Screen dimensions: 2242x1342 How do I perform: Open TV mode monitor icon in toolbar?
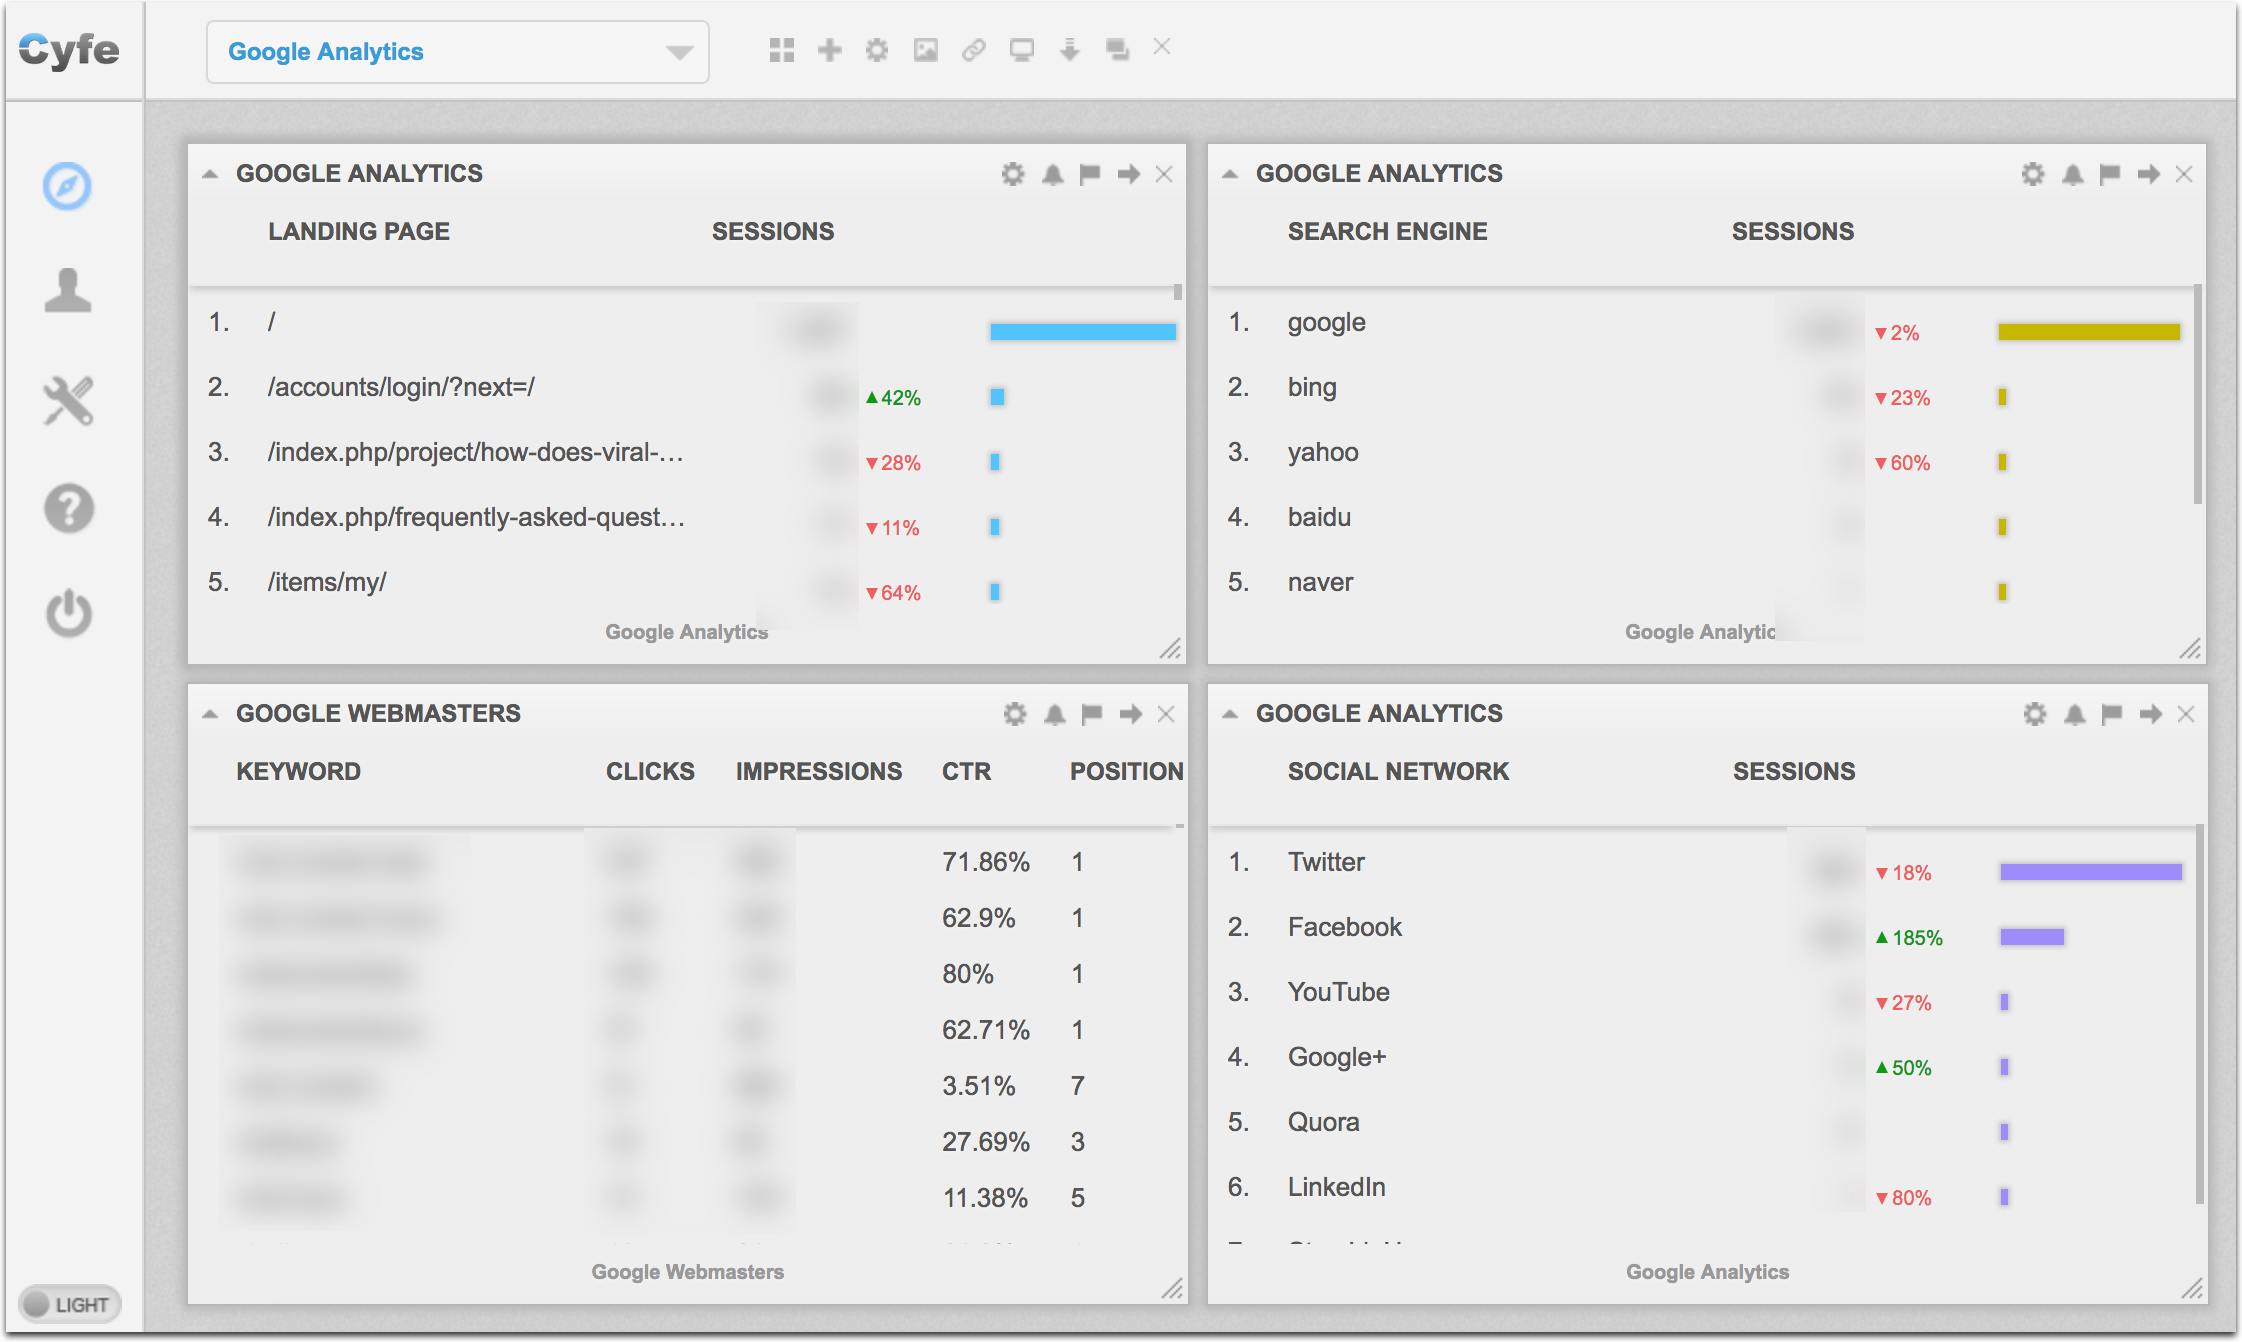(1021, 50)
